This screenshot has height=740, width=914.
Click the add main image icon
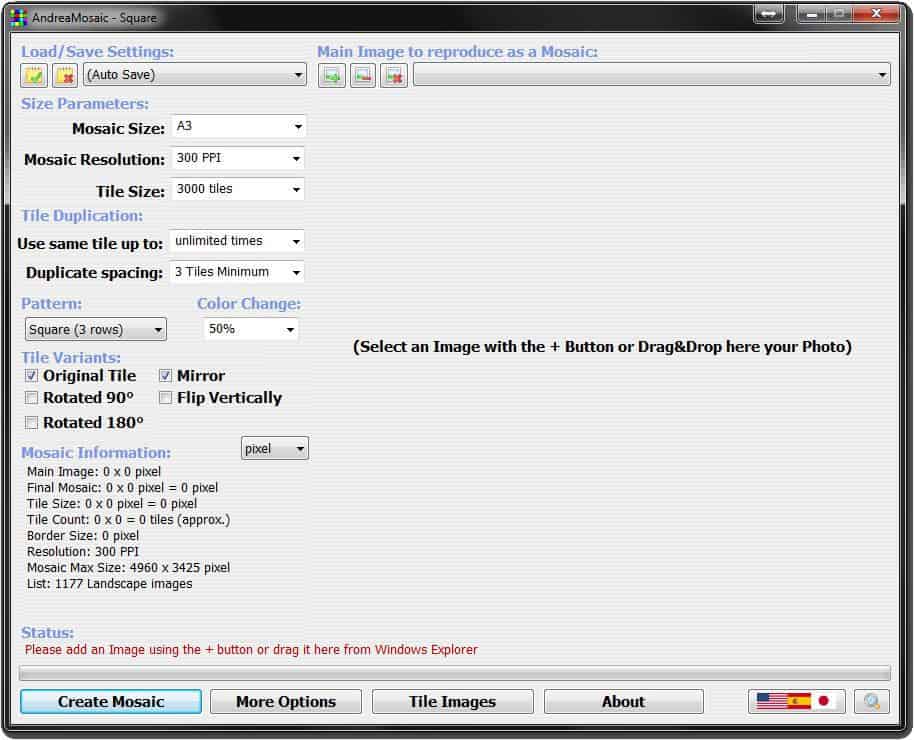tap(332, 75)
